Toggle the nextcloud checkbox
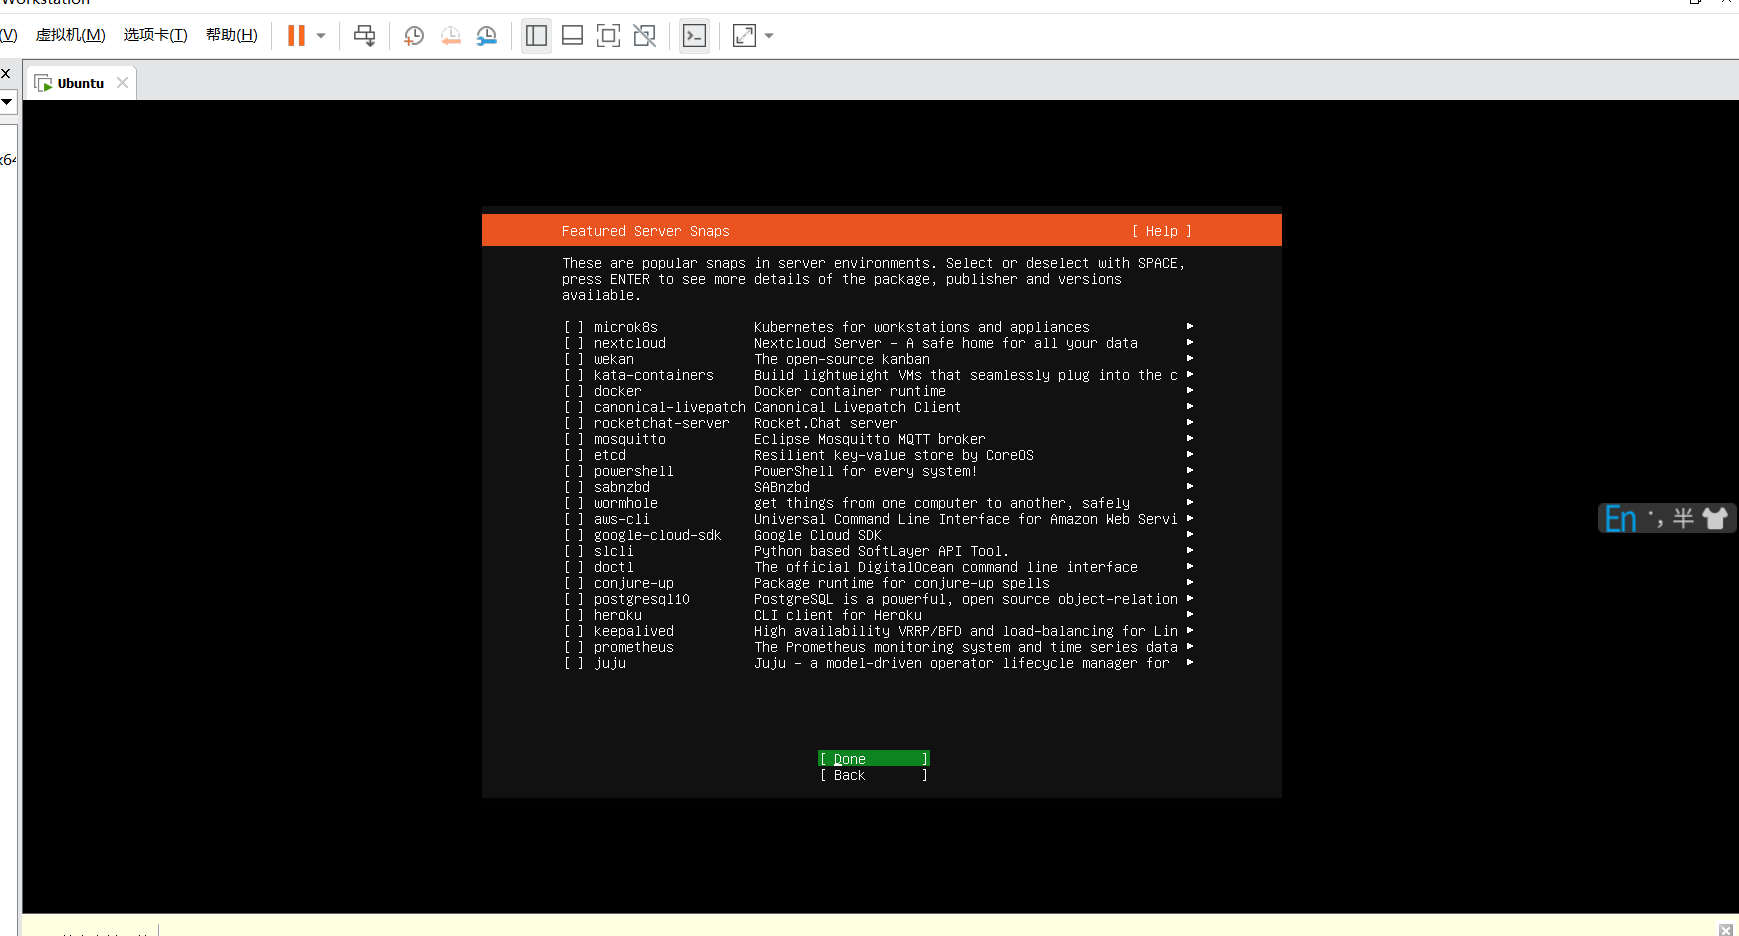Viewport: 1739px width, 936px height. coord(573,343)
